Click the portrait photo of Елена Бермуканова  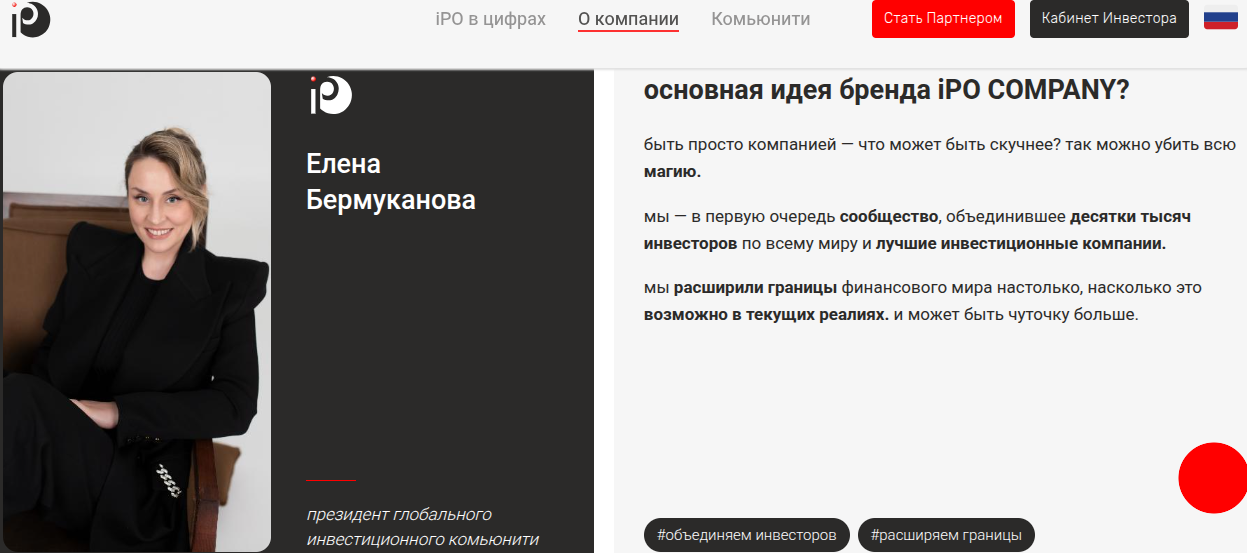[137, 311]
